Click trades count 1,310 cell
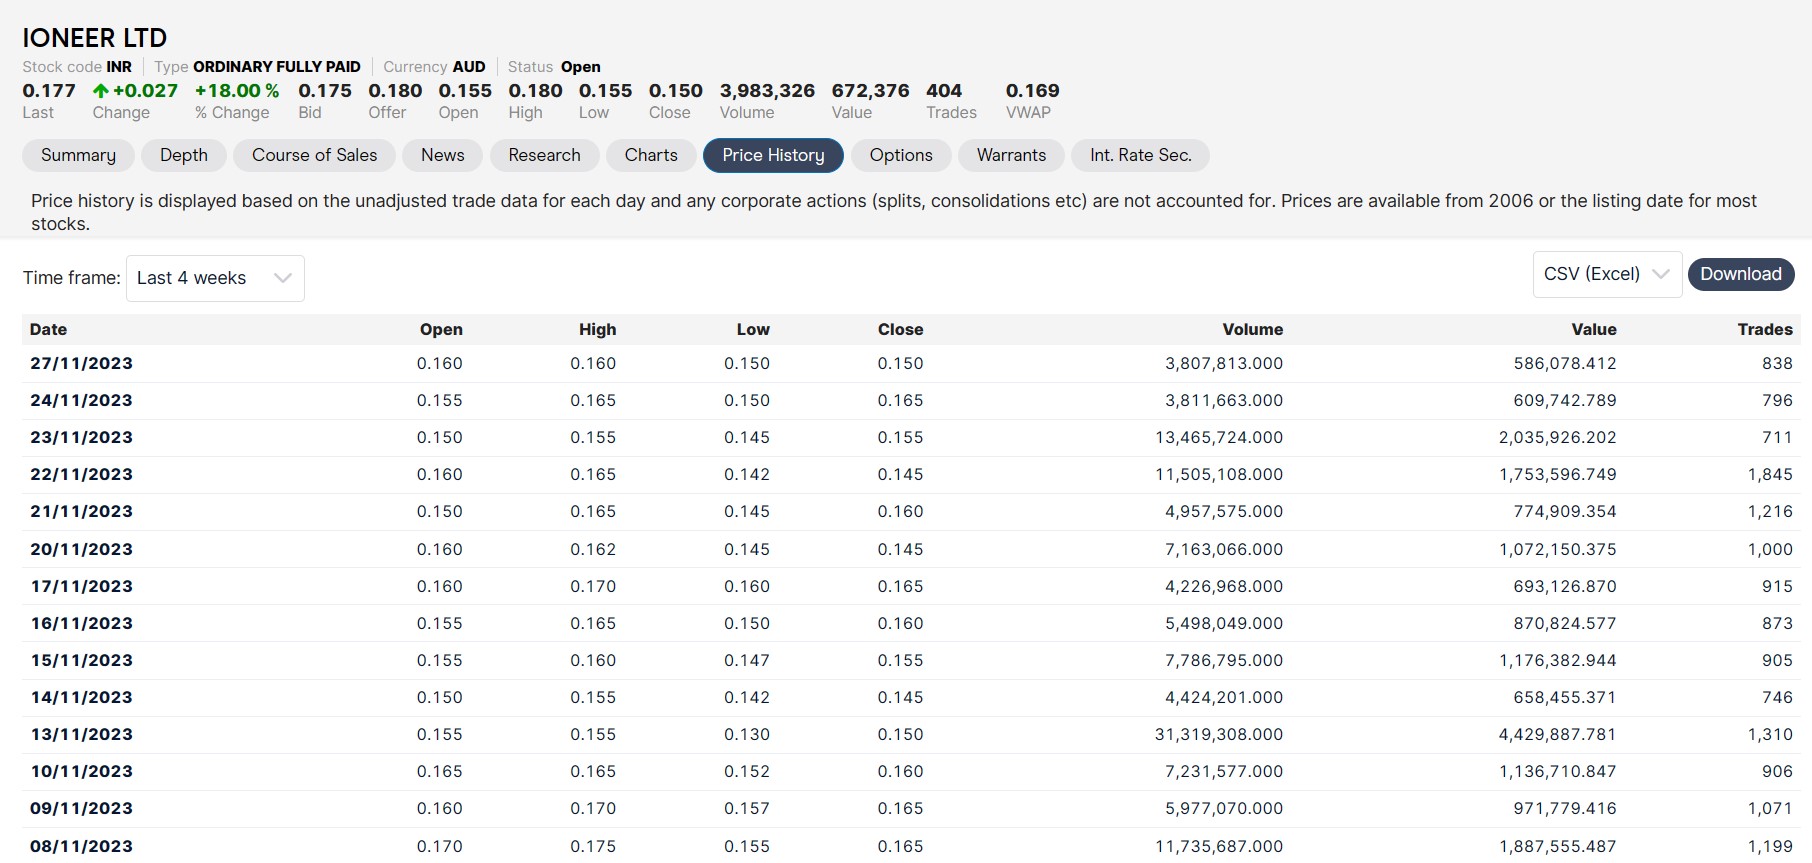1812x863 pixels. [1770, 734]
